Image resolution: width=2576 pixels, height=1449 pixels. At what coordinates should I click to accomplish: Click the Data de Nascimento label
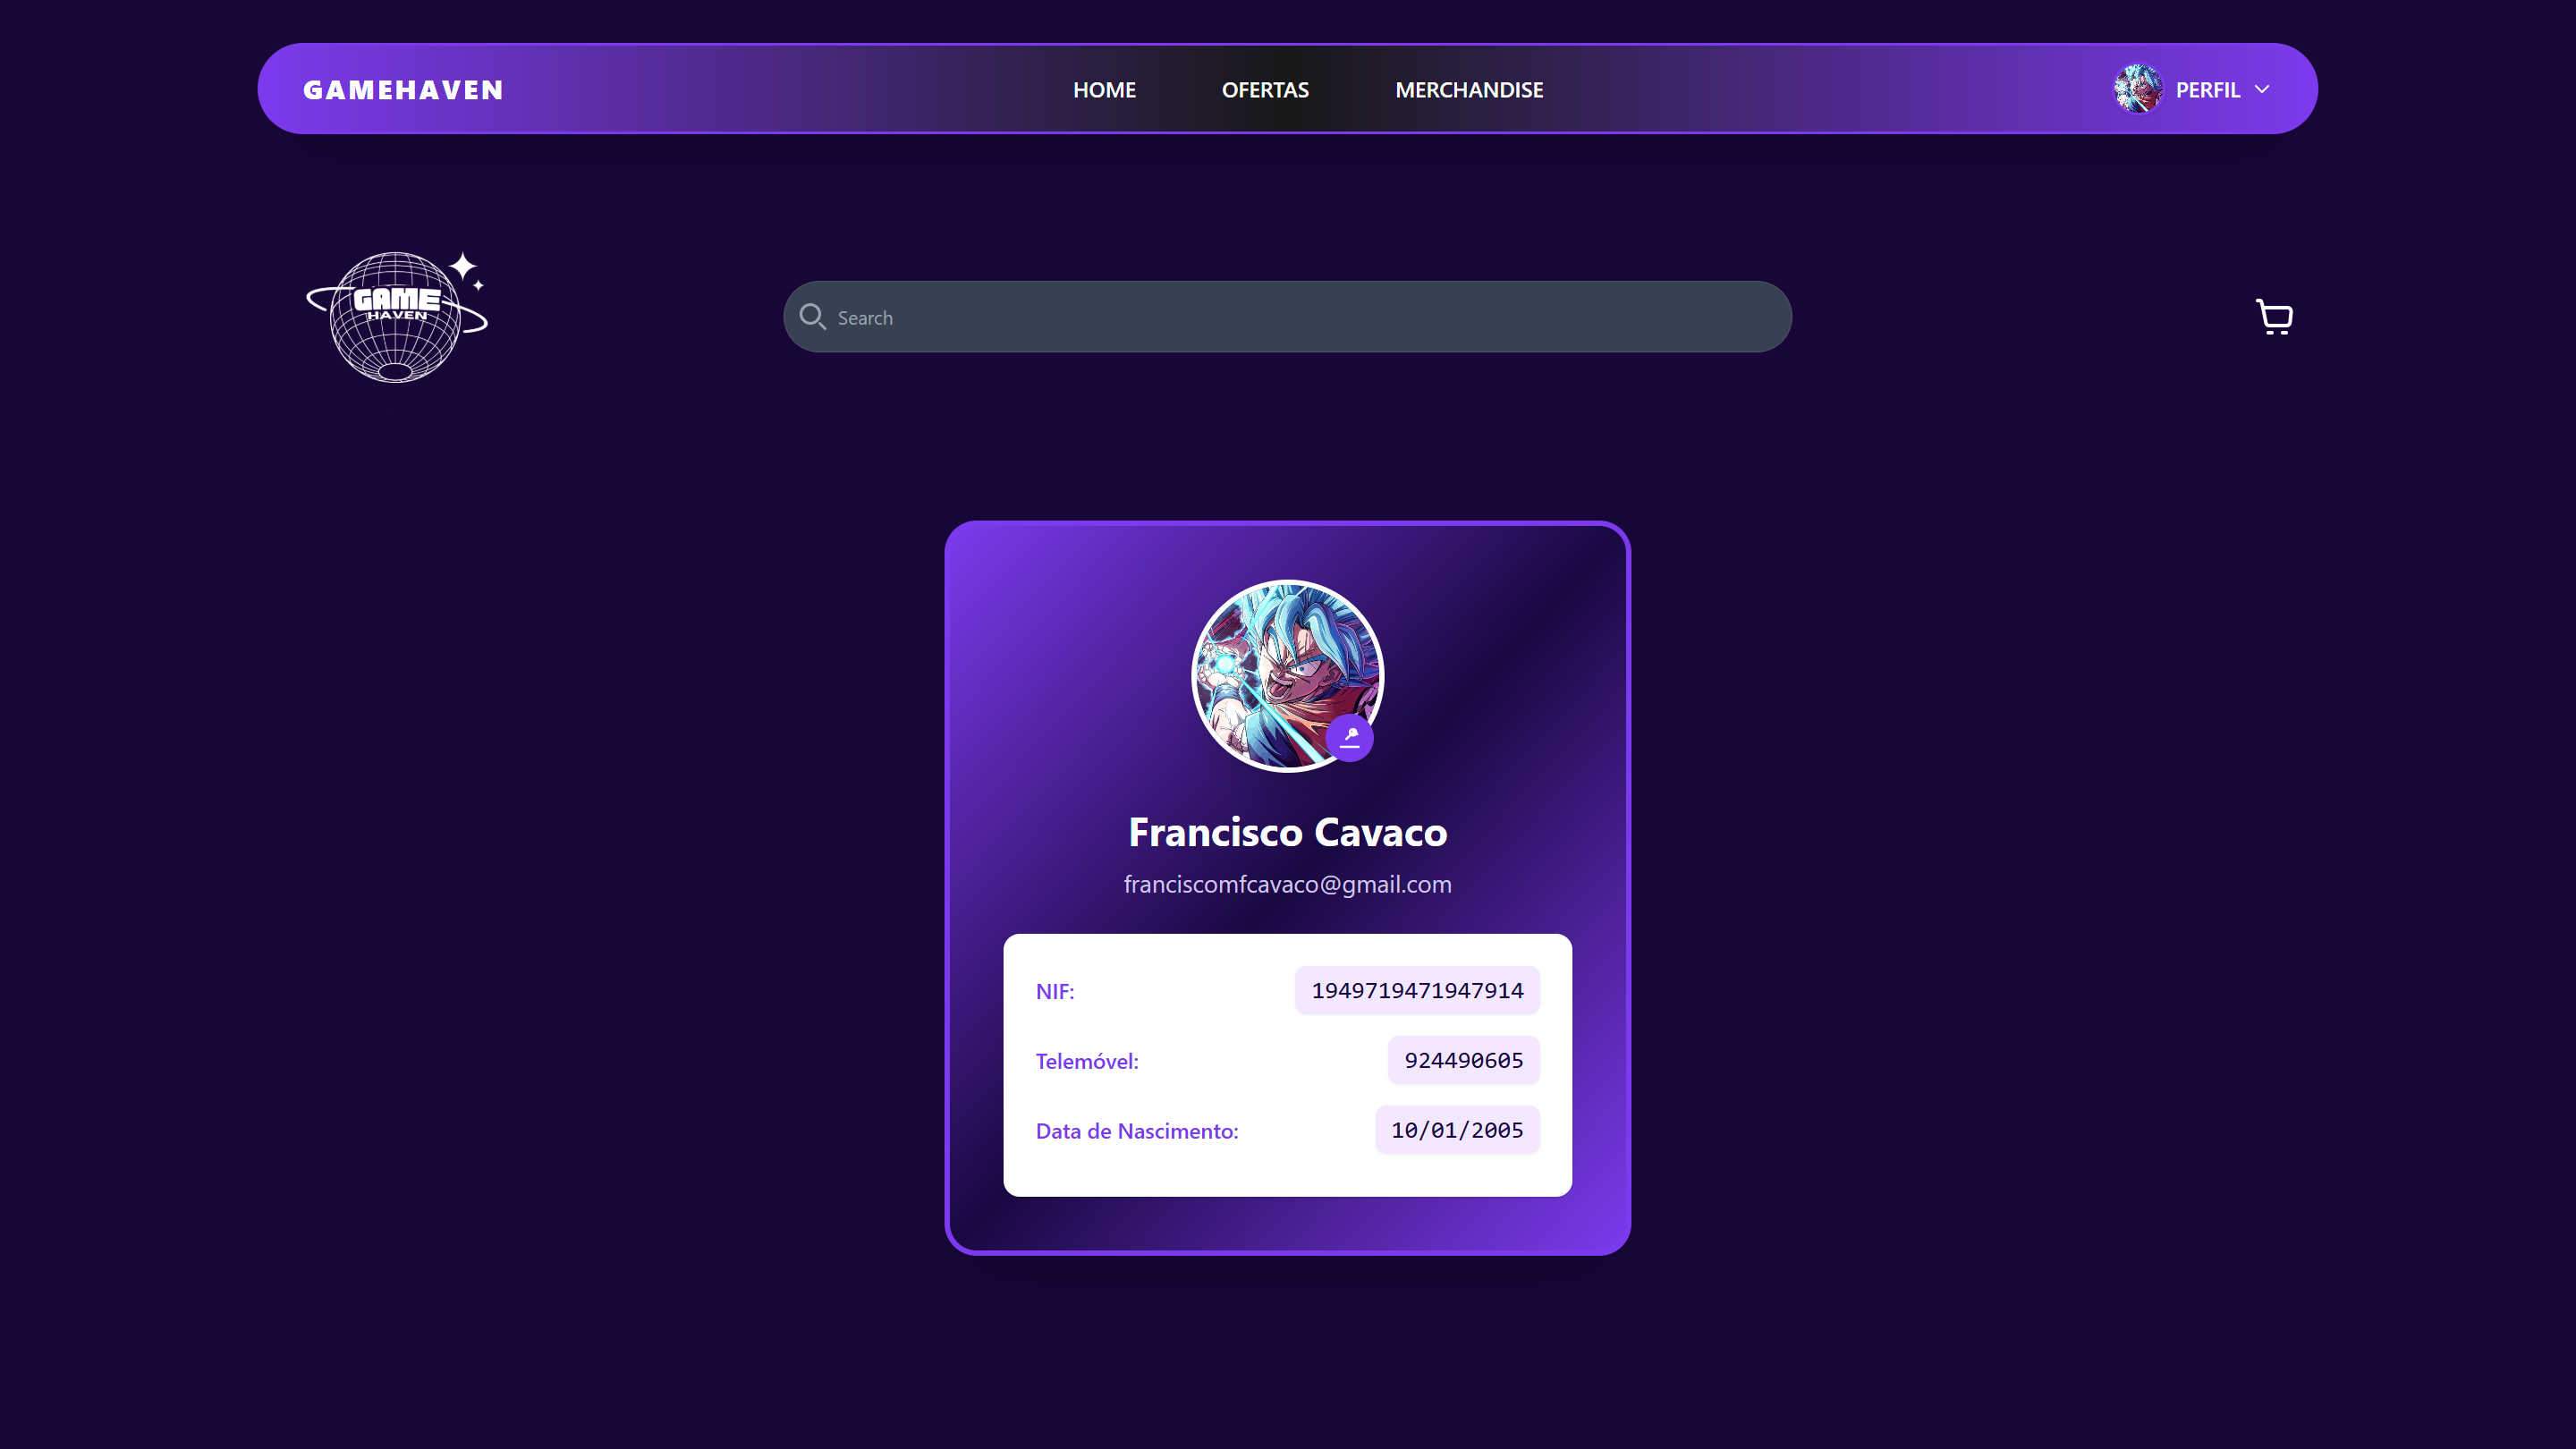[x=1137, y=1131]
